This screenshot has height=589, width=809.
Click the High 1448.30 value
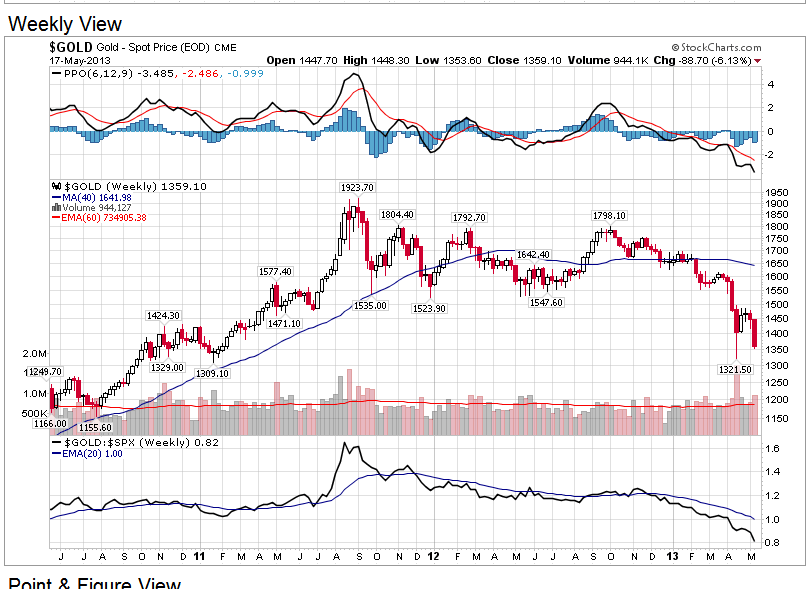coord(376,60)
